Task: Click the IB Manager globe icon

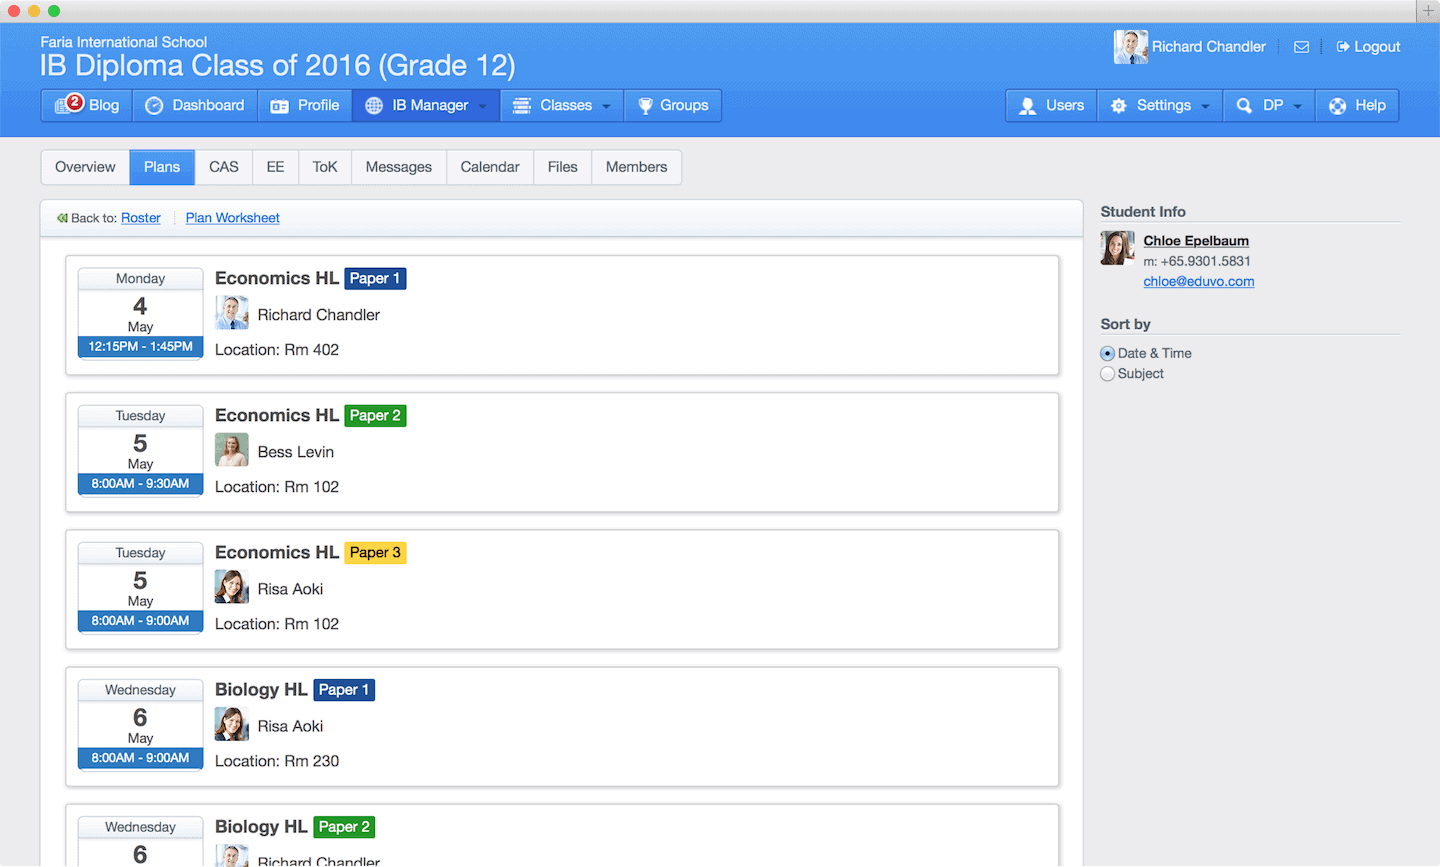Action: point(374,106)
